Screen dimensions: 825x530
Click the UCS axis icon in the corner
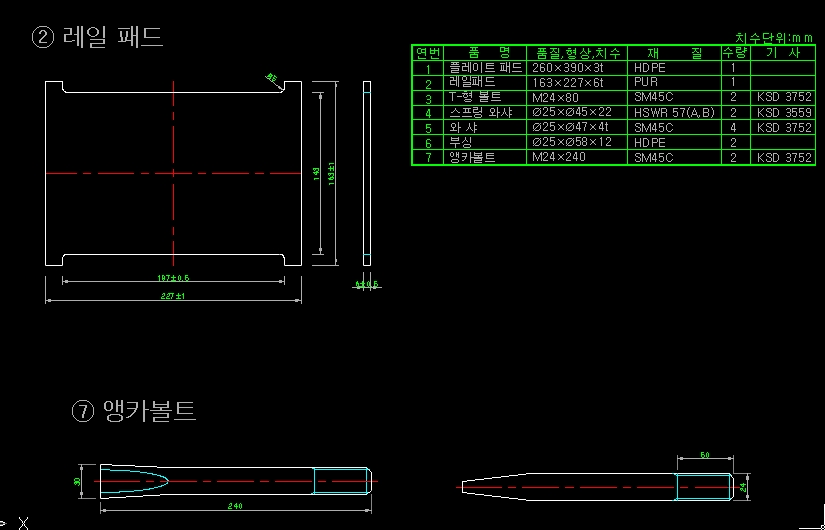[14, 522]
